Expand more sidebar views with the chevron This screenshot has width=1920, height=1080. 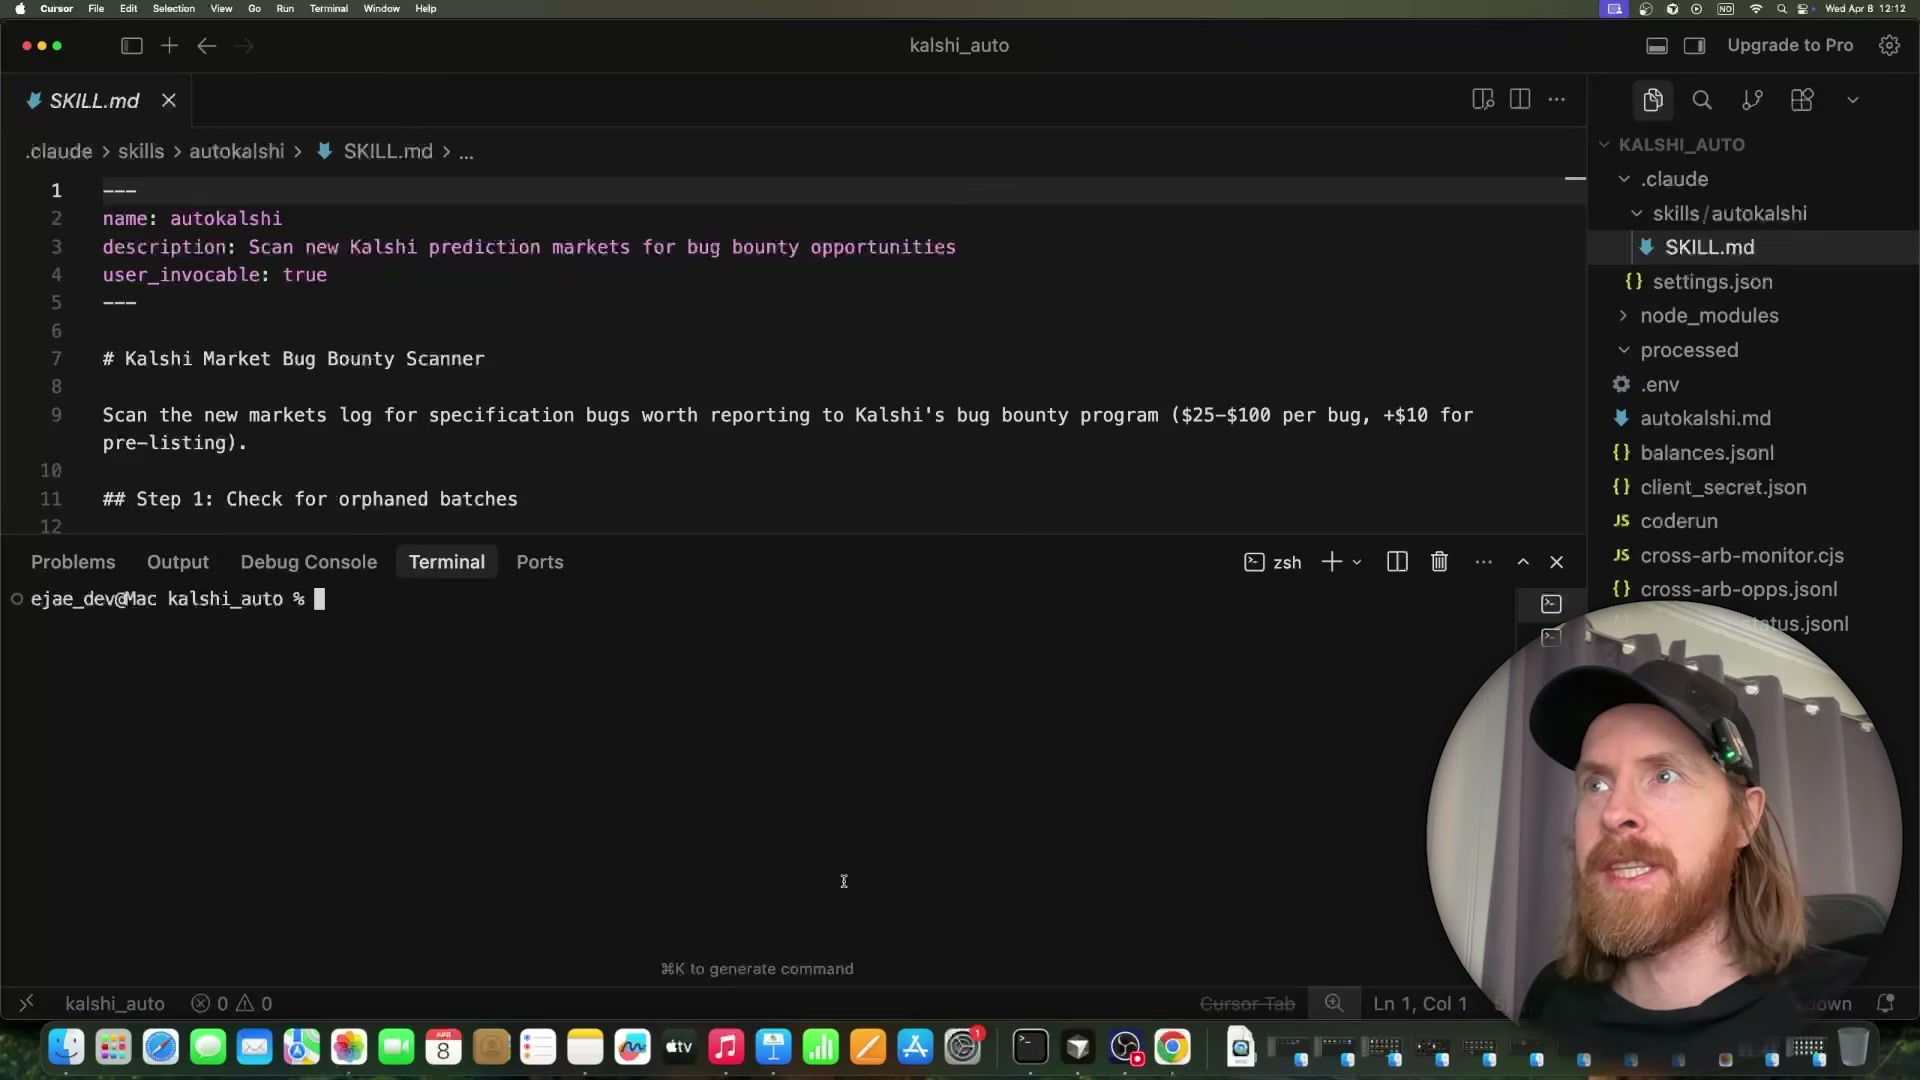pos(1853,100)
